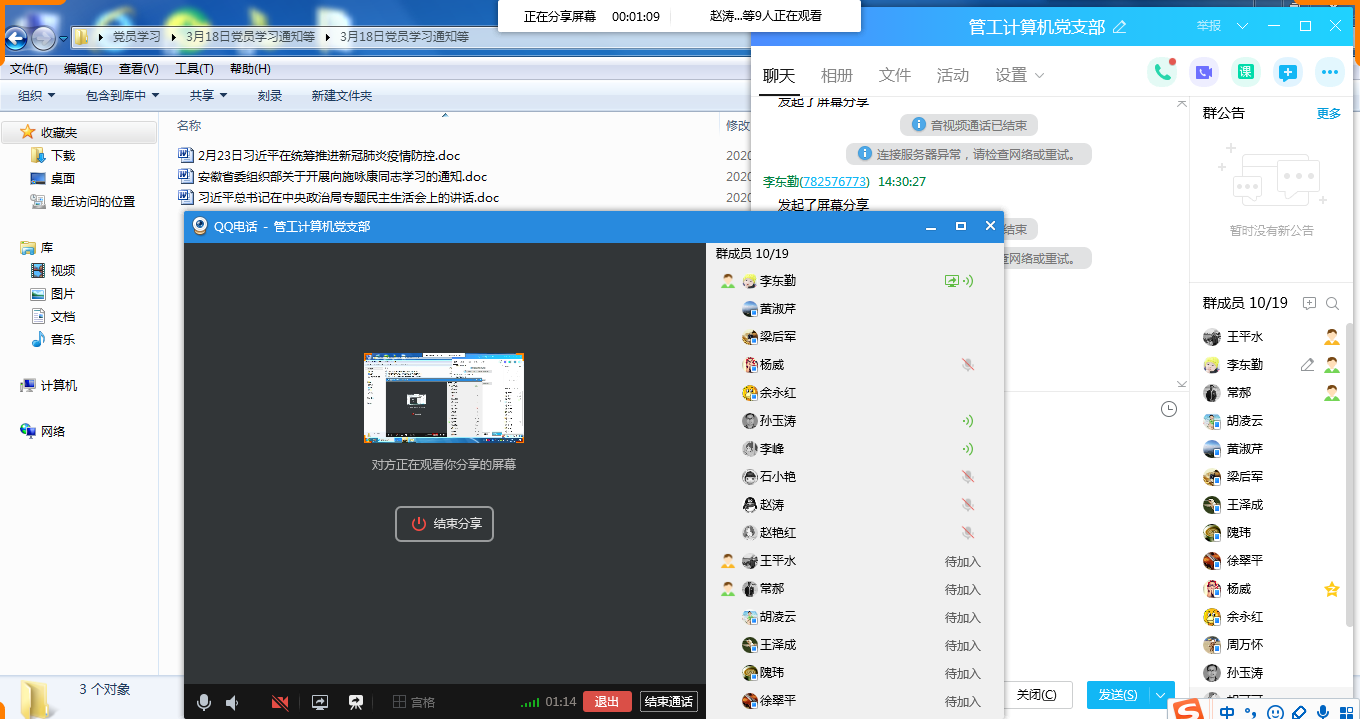Click the 发送(S) button
Screen dimensions: 1362x719
(x=1118, y=695)
